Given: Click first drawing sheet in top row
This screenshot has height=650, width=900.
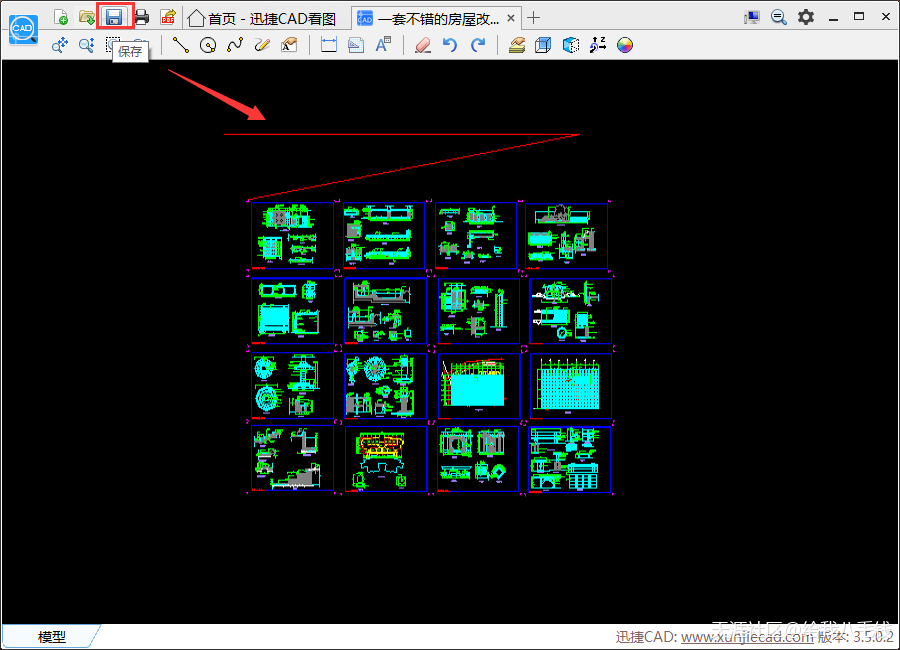Looking at the screenshot, I should click(293, 235).
